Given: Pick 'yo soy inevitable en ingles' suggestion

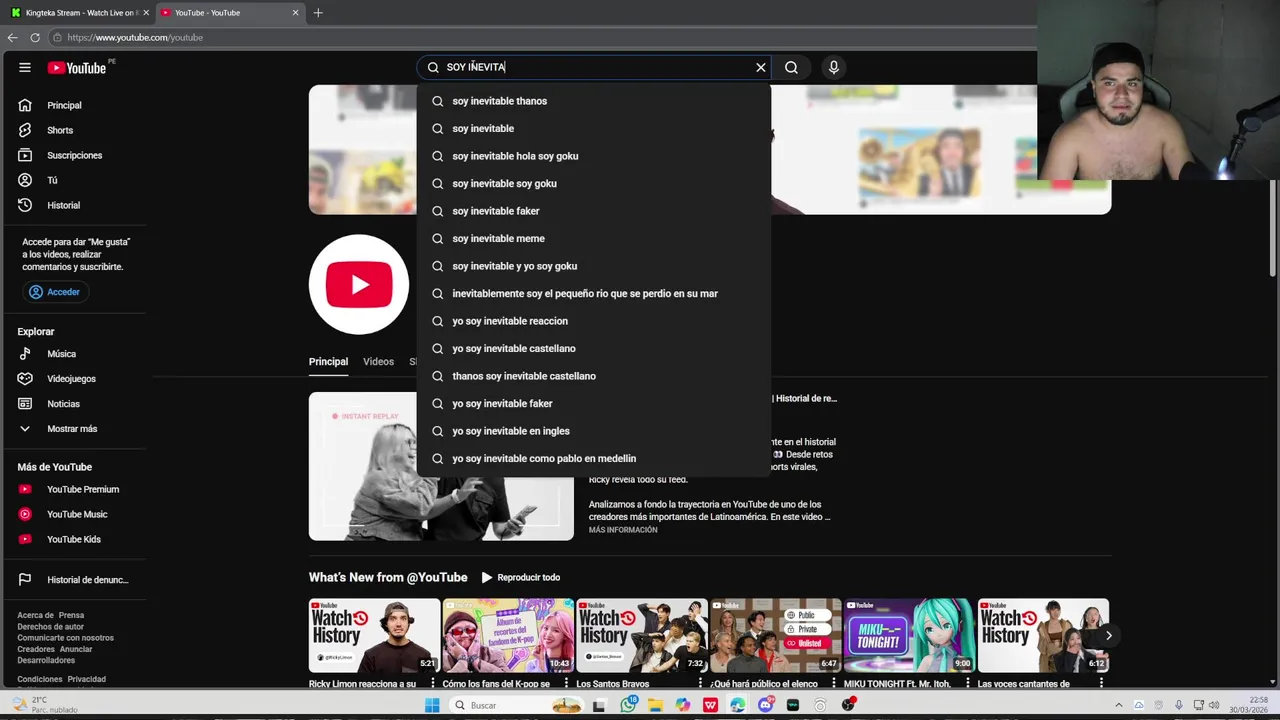Looking at the screenshot, I should [594, 431].
